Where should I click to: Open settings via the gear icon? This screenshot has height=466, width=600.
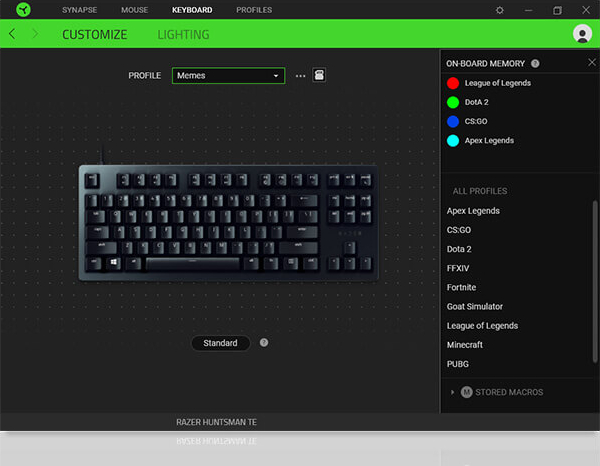click(x=499, y=10)
